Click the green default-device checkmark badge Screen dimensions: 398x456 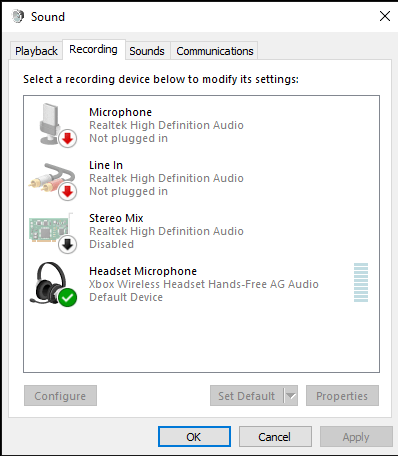[68, 298]
